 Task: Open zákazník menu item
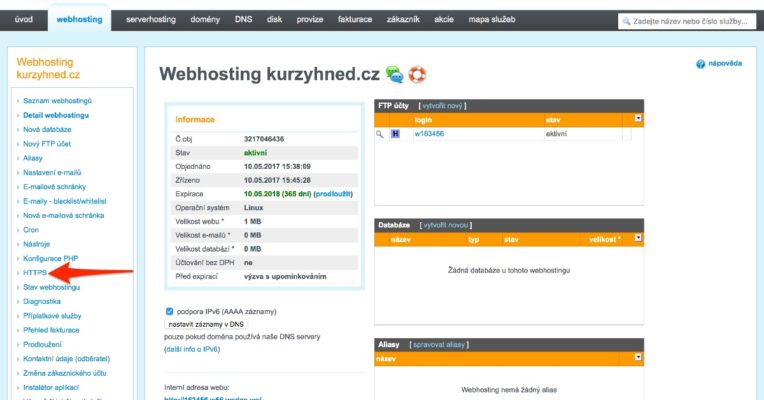click(x=403, y=19)
